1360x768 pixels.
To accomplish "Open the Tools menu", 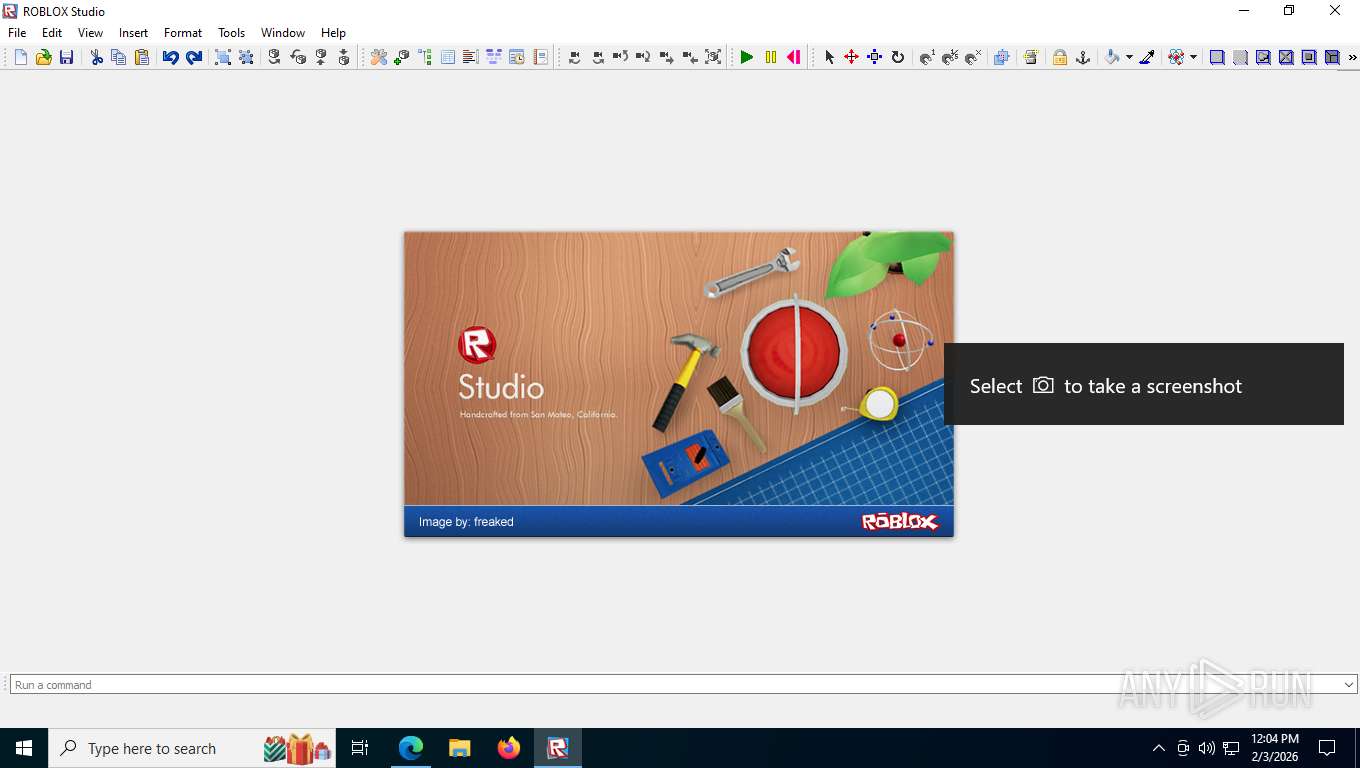I will click(231, 33).
